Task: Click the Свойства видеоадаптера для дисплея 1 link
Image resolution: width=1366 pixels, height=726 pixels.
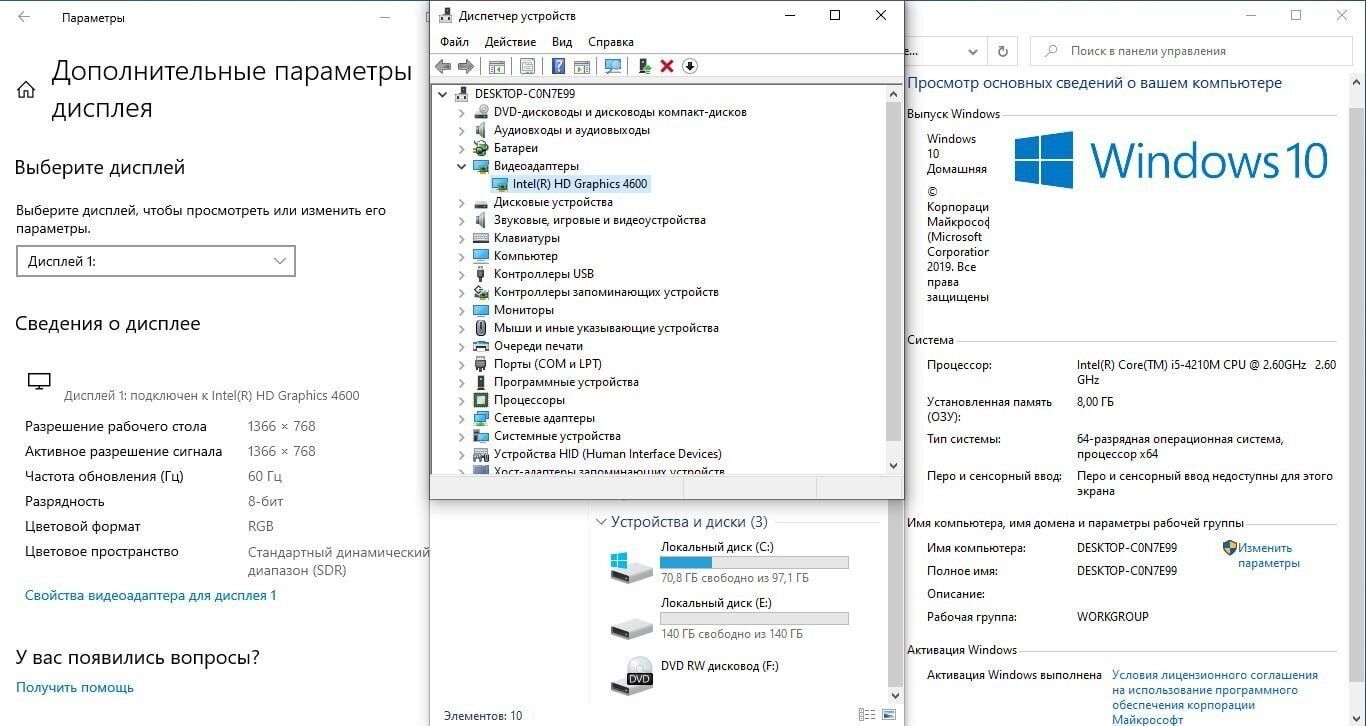Action: (x=150, y=595)
